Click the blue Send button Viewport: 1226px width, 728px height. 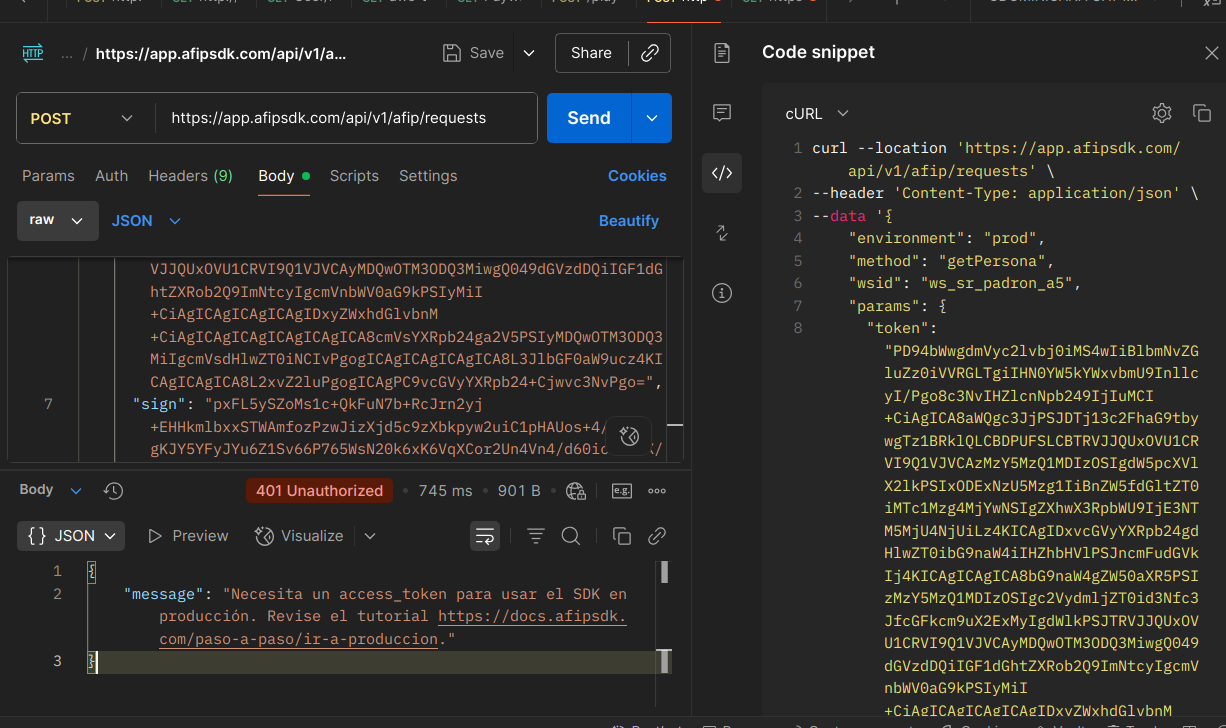coord(588,118)
